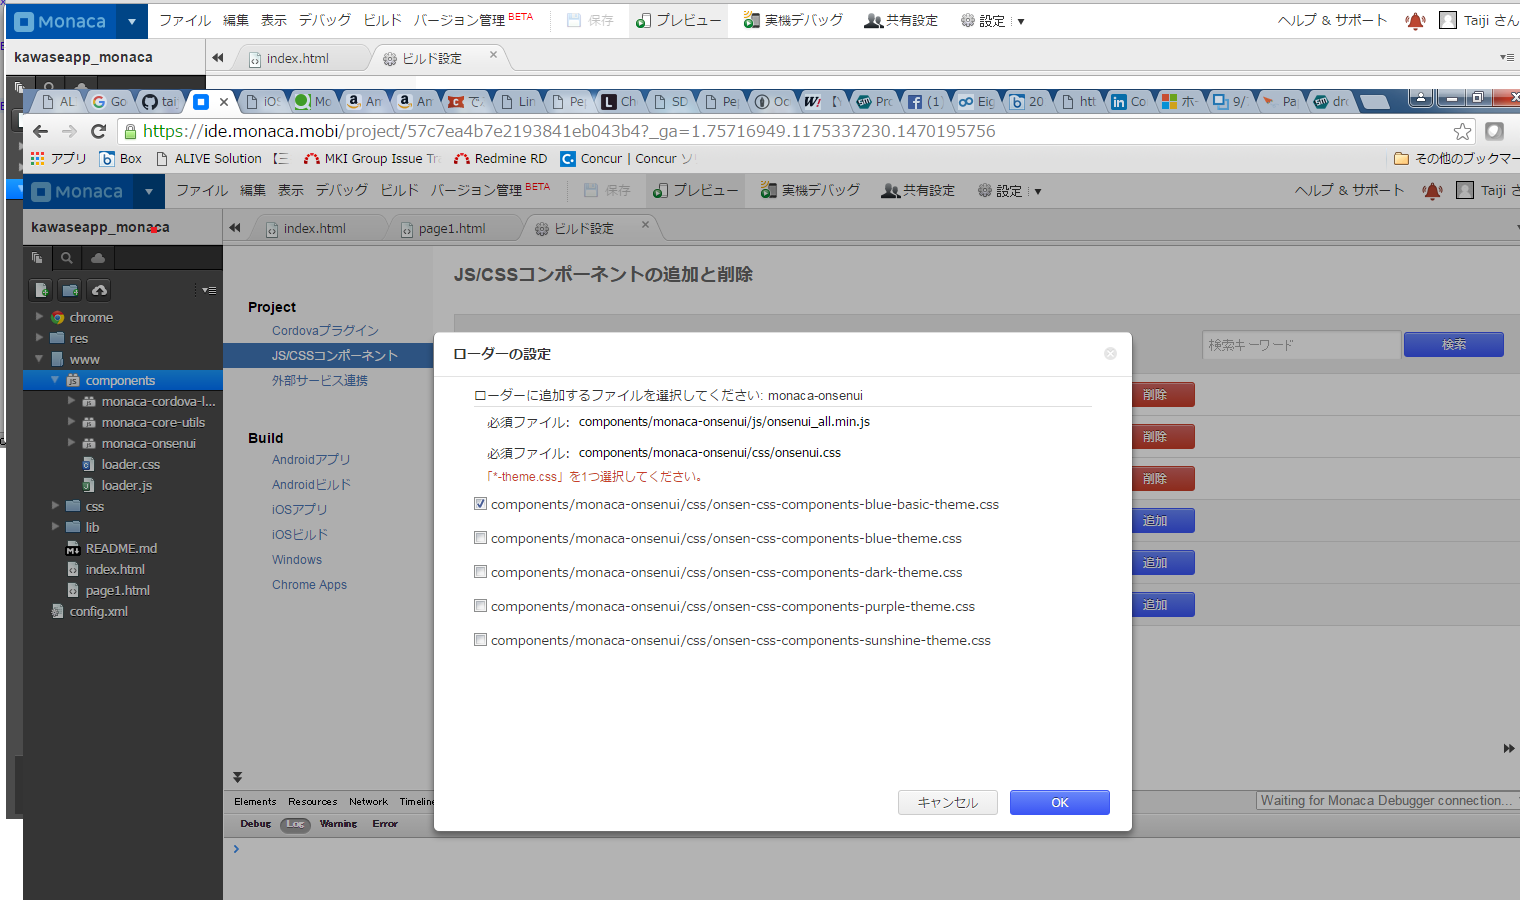This screenshot has width=1520, height=900.
Task: Collapse the components folder
Action: 55,380
